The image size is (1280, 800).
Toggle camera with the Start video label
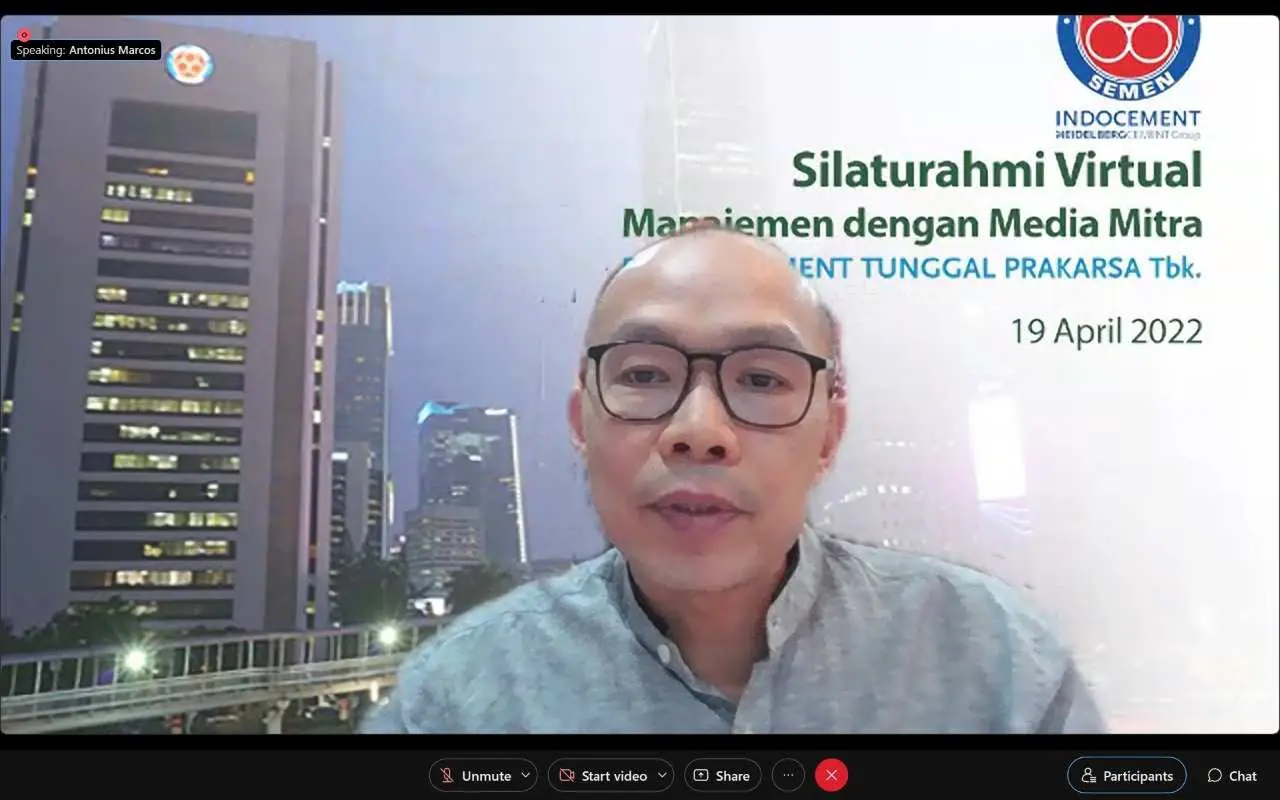coord(614,776)
